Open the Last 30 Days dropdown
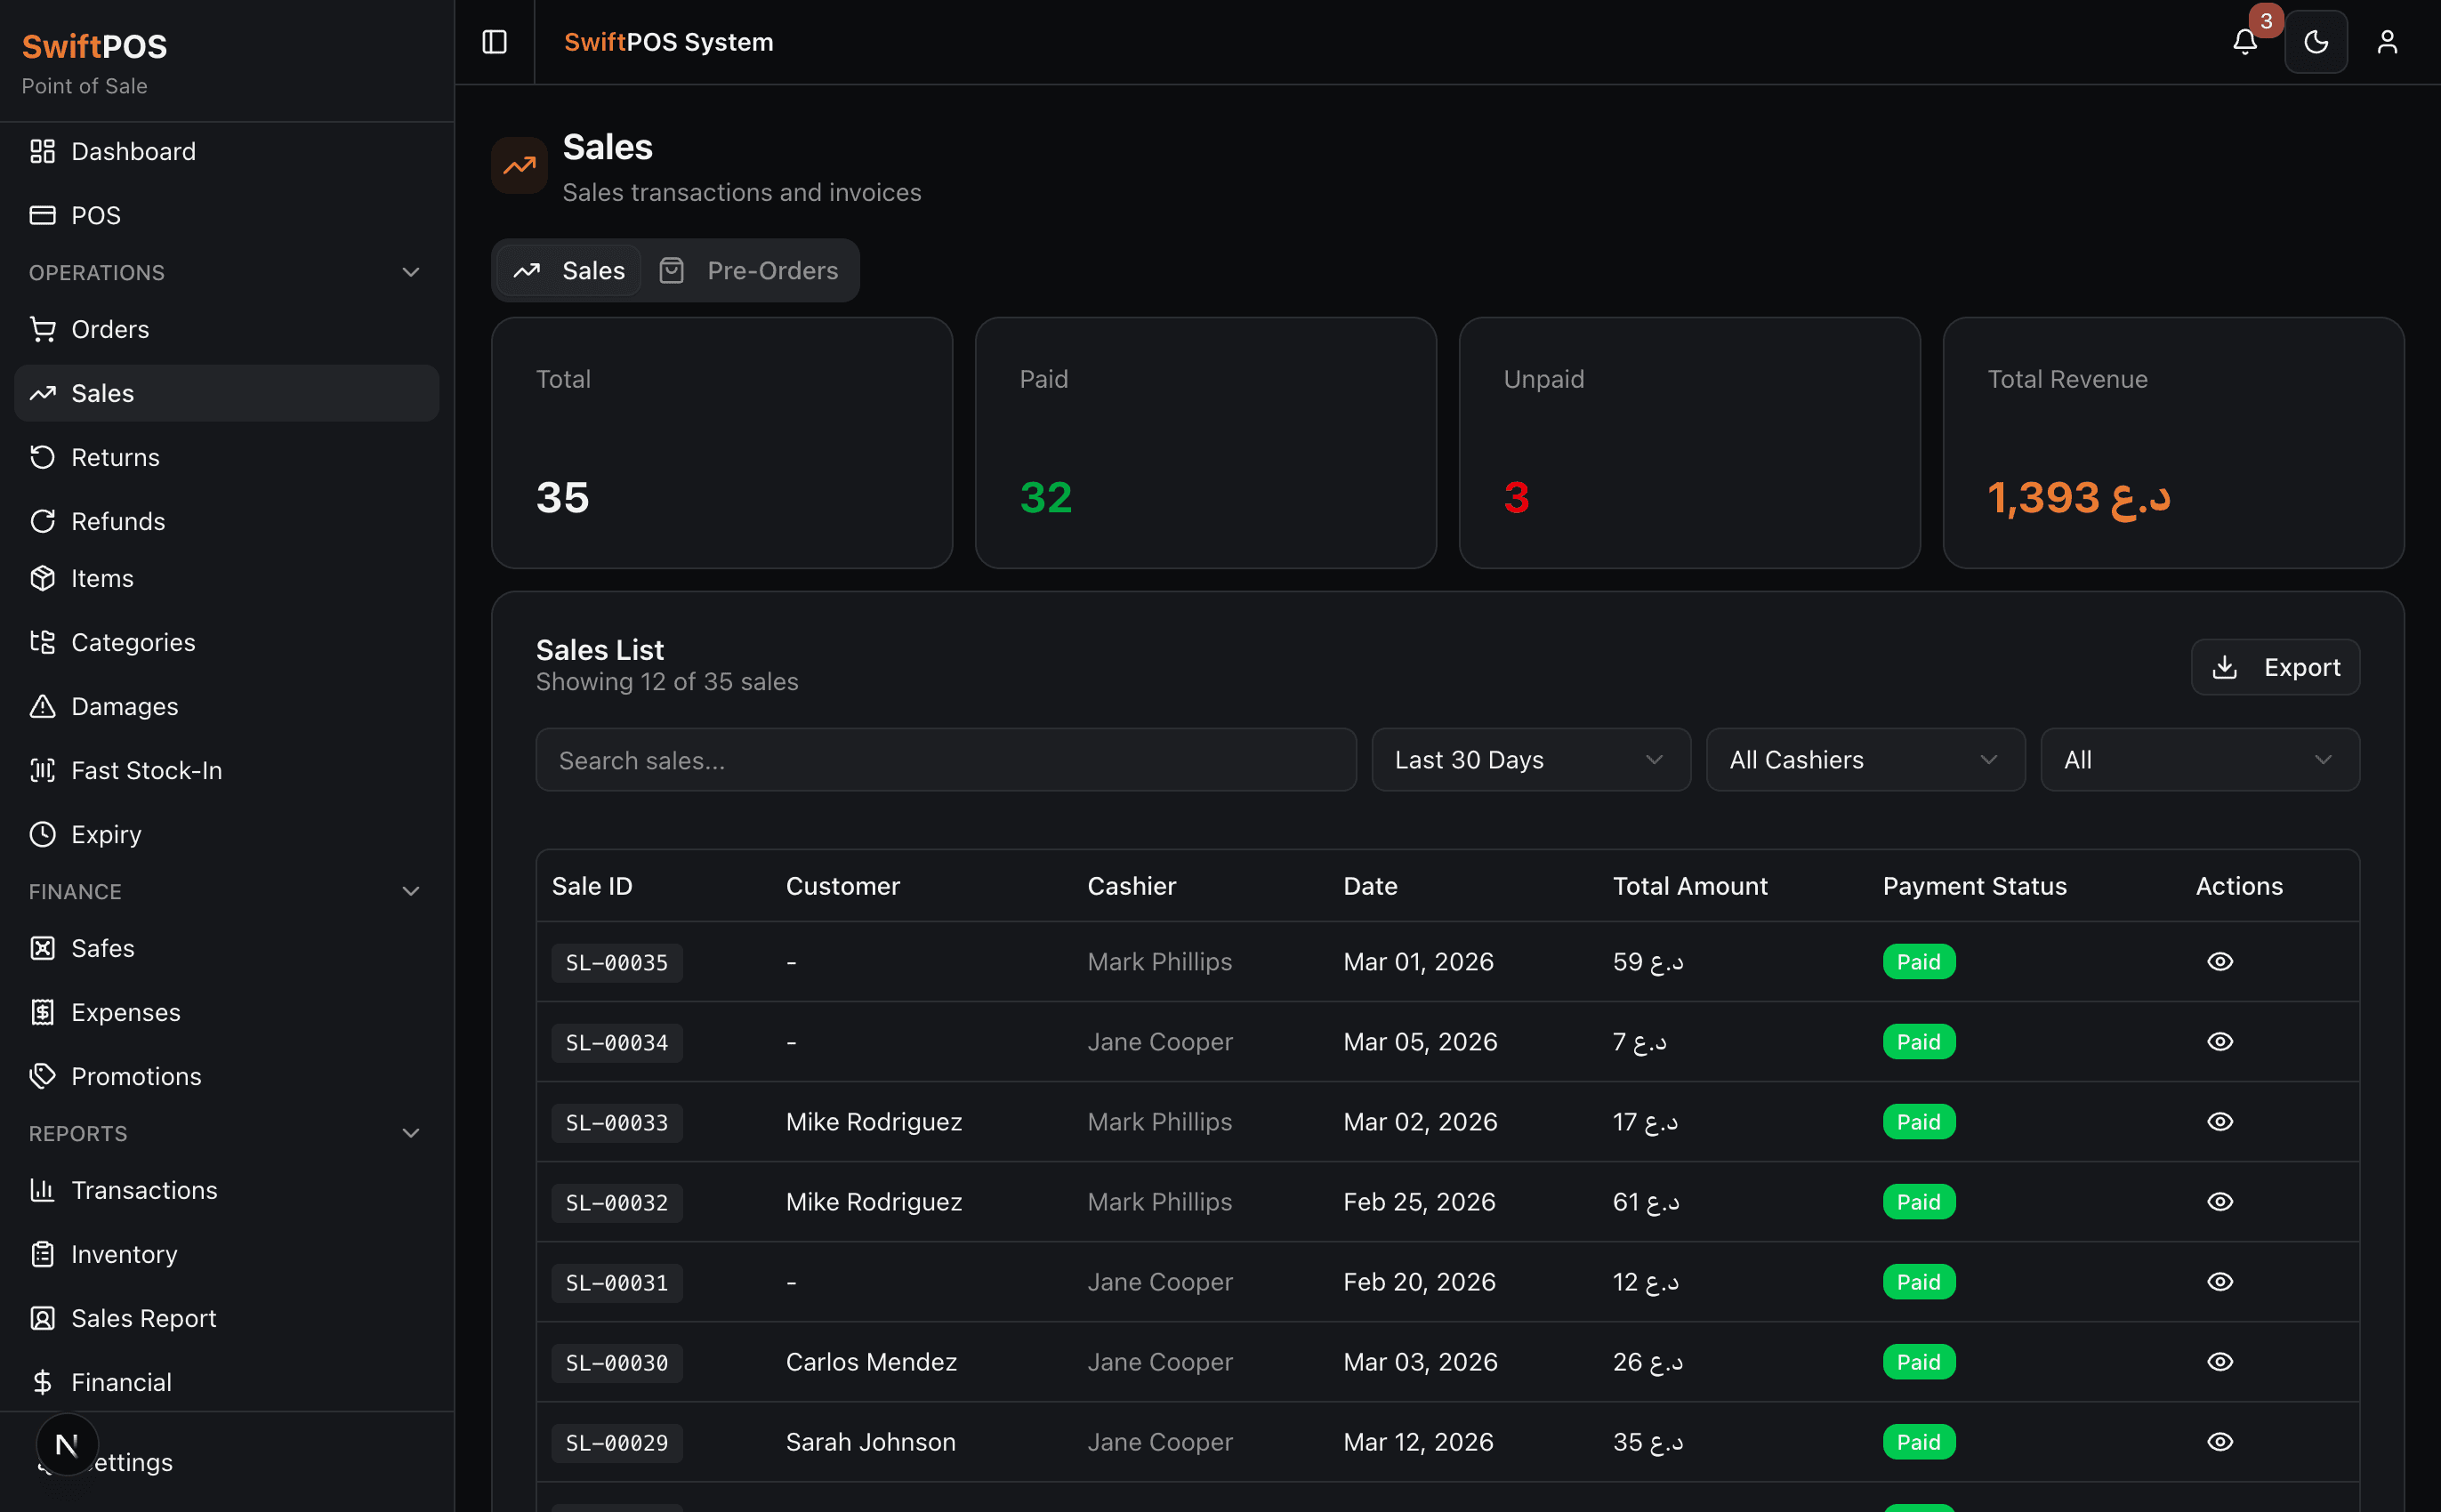This screenshot has width=2441, height=1512. pyautogui.click(x=1530, y=760)
